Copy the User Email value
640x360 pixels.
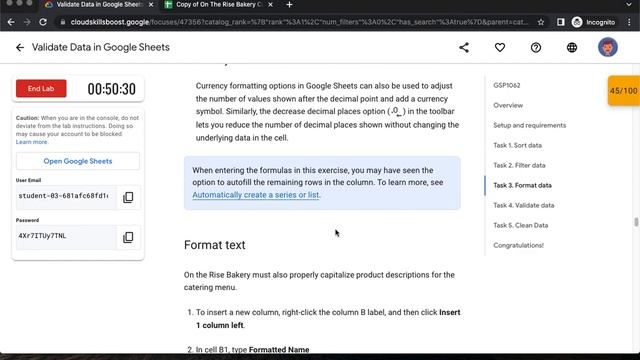click(128, 197)
